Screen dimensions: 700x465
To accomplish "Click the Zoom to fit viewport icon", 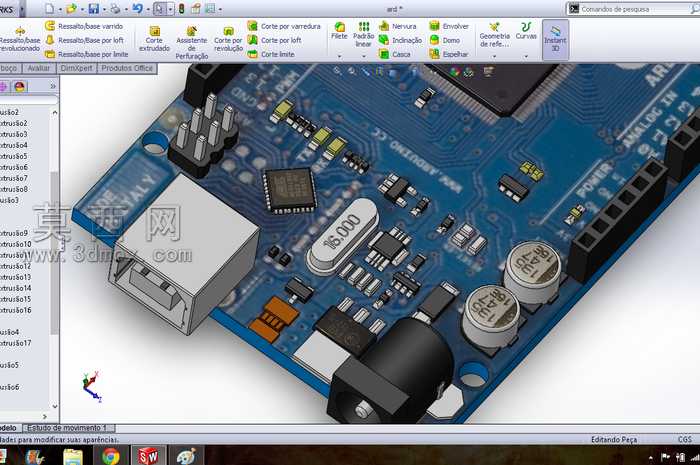I will (338, 71).
